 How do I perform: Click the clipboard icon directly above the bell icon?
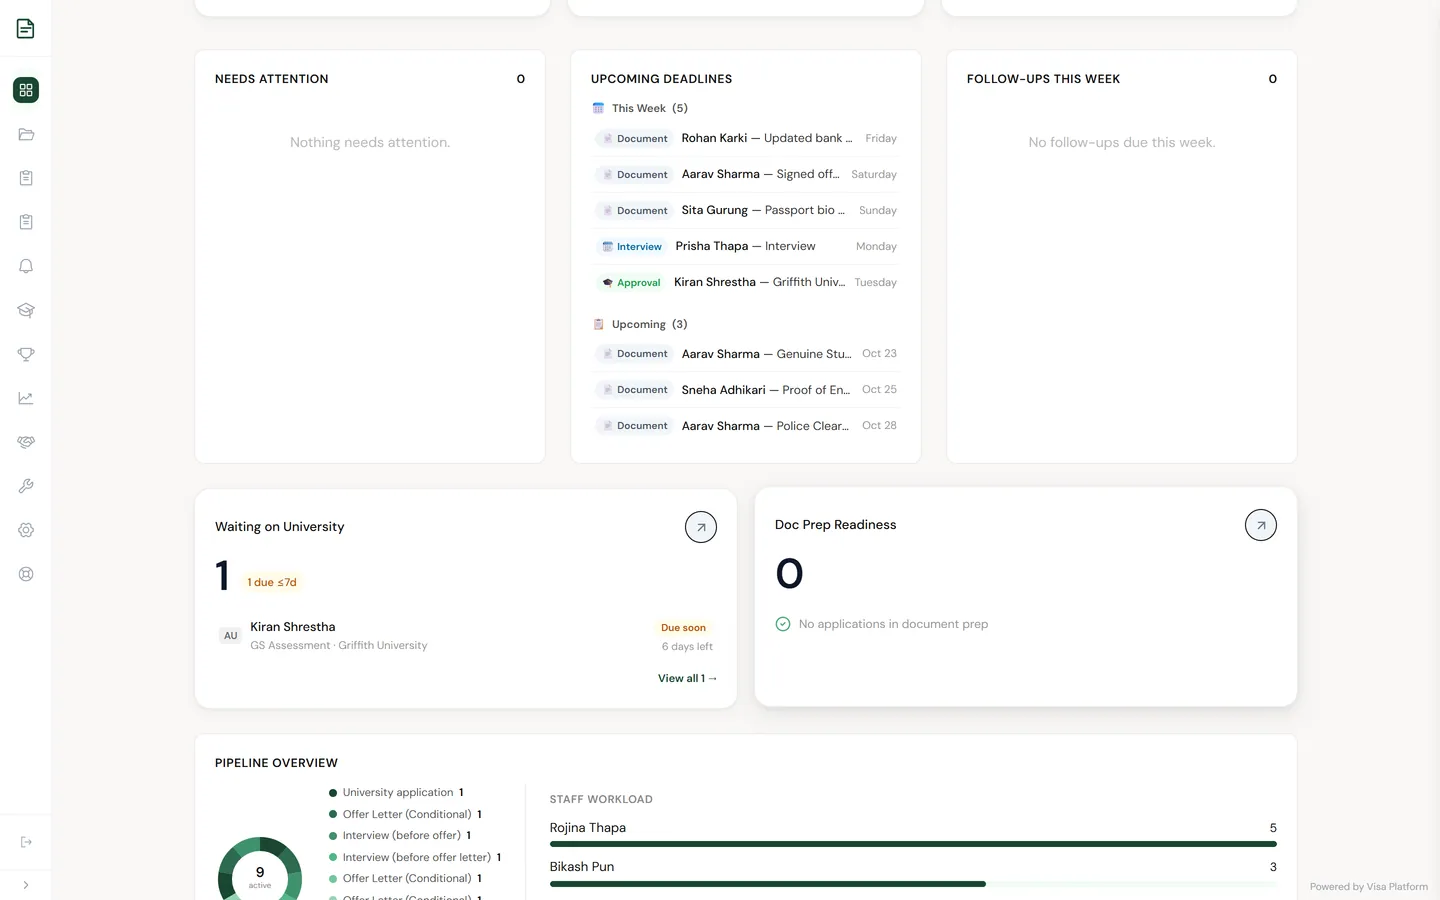coord(26,222)
